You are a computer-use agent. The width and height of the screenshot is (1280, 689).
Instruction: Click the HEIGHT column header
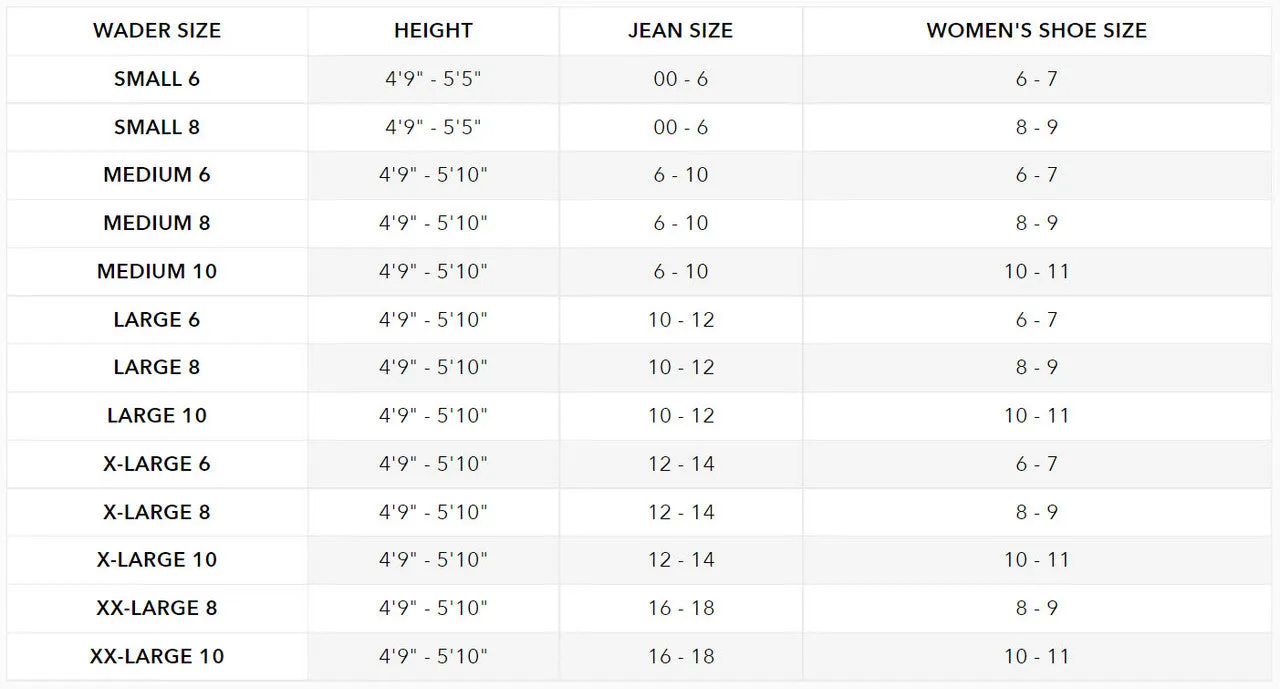click(x=433, y=30)
